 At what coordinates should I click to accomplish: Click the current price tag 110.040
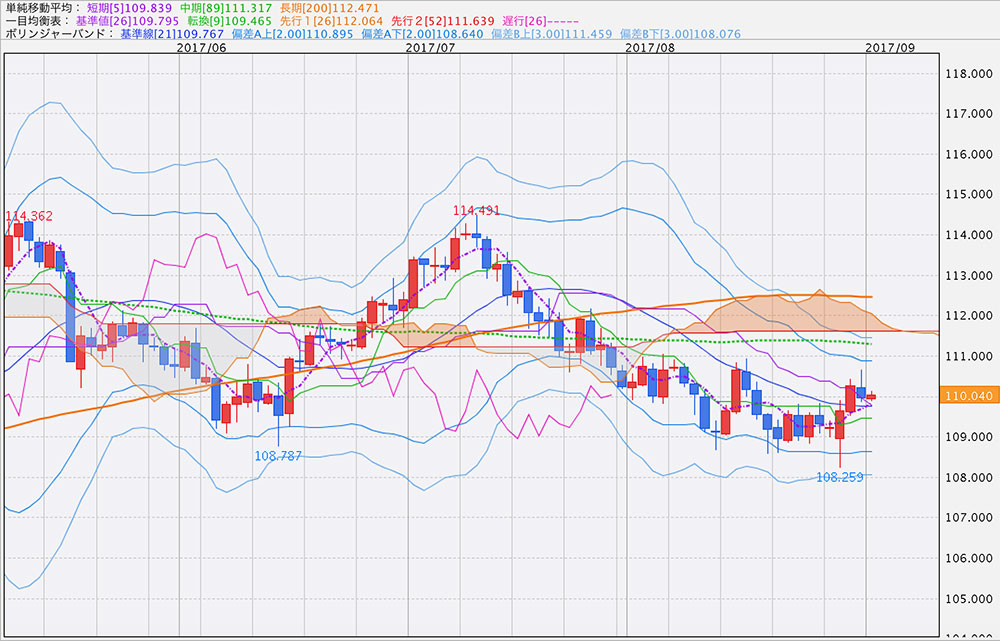tap(966, 396)
